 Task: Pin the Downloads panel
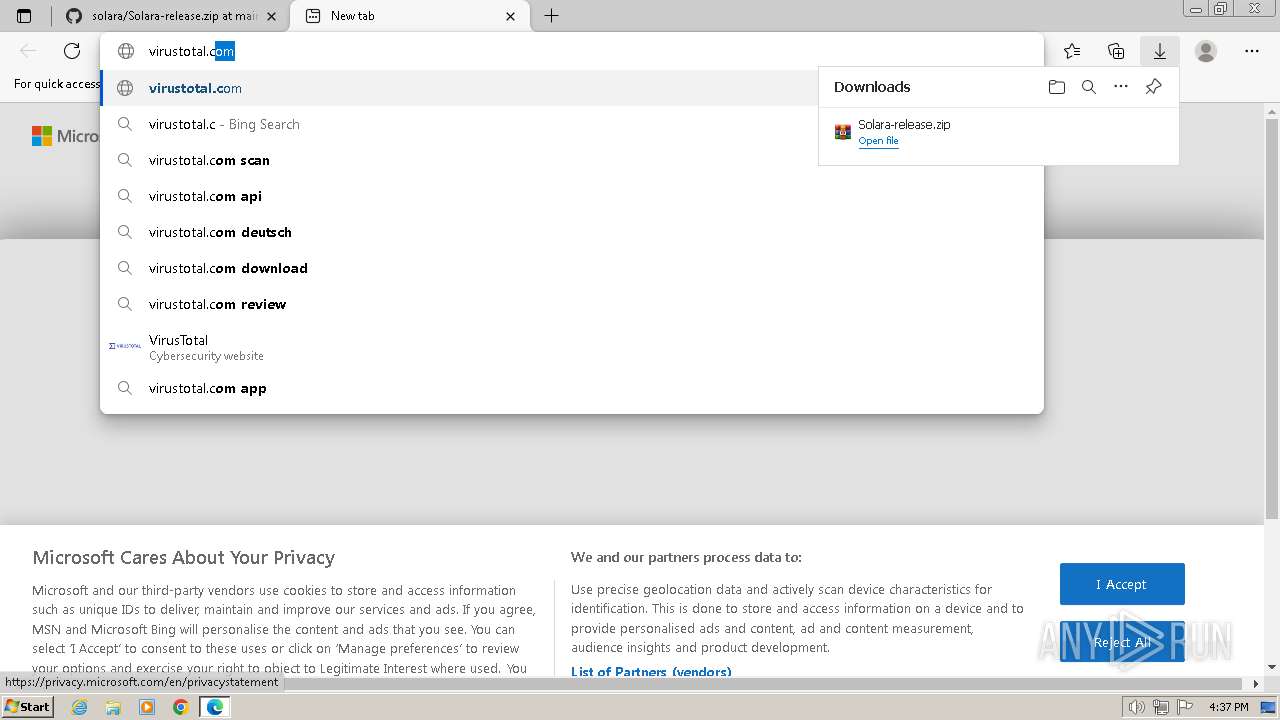click(x=1153, y=87)
